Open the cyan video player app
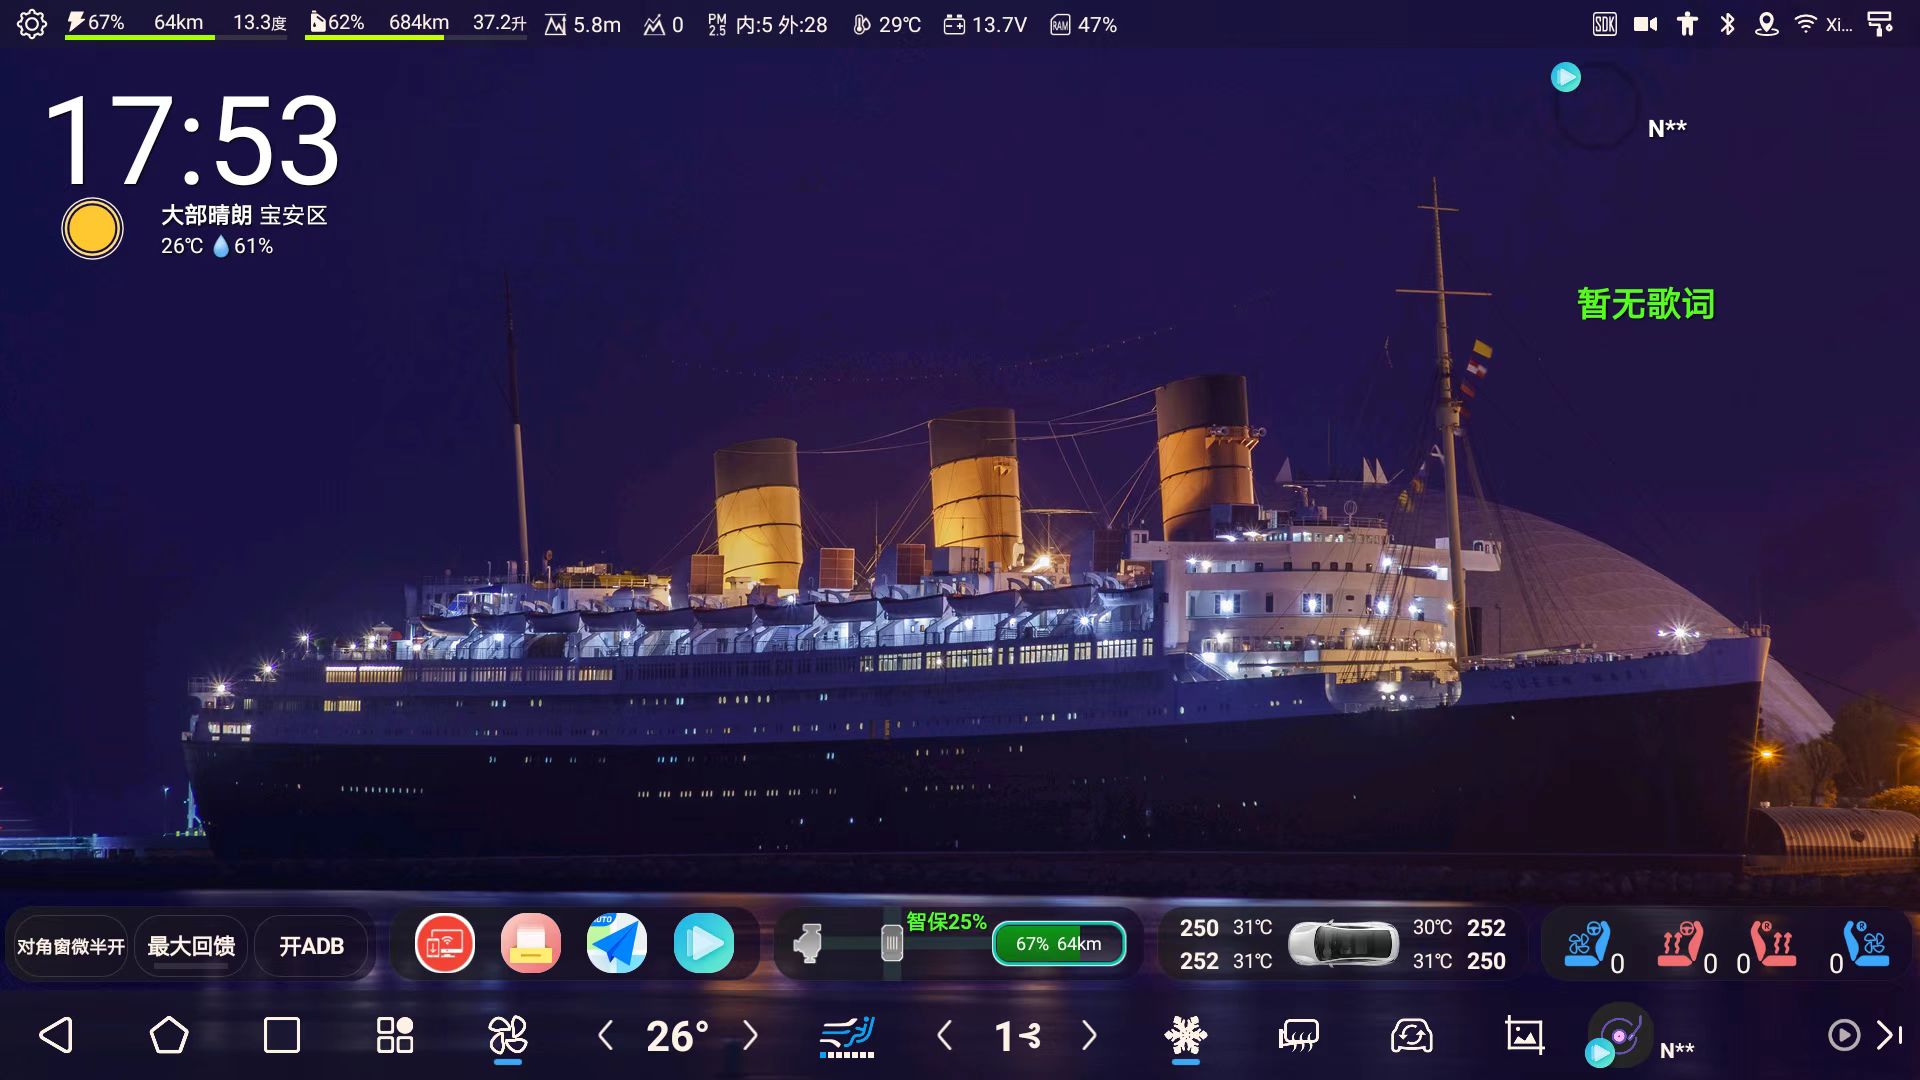This screenshot has width=1920, height=1080. point(703,943)
